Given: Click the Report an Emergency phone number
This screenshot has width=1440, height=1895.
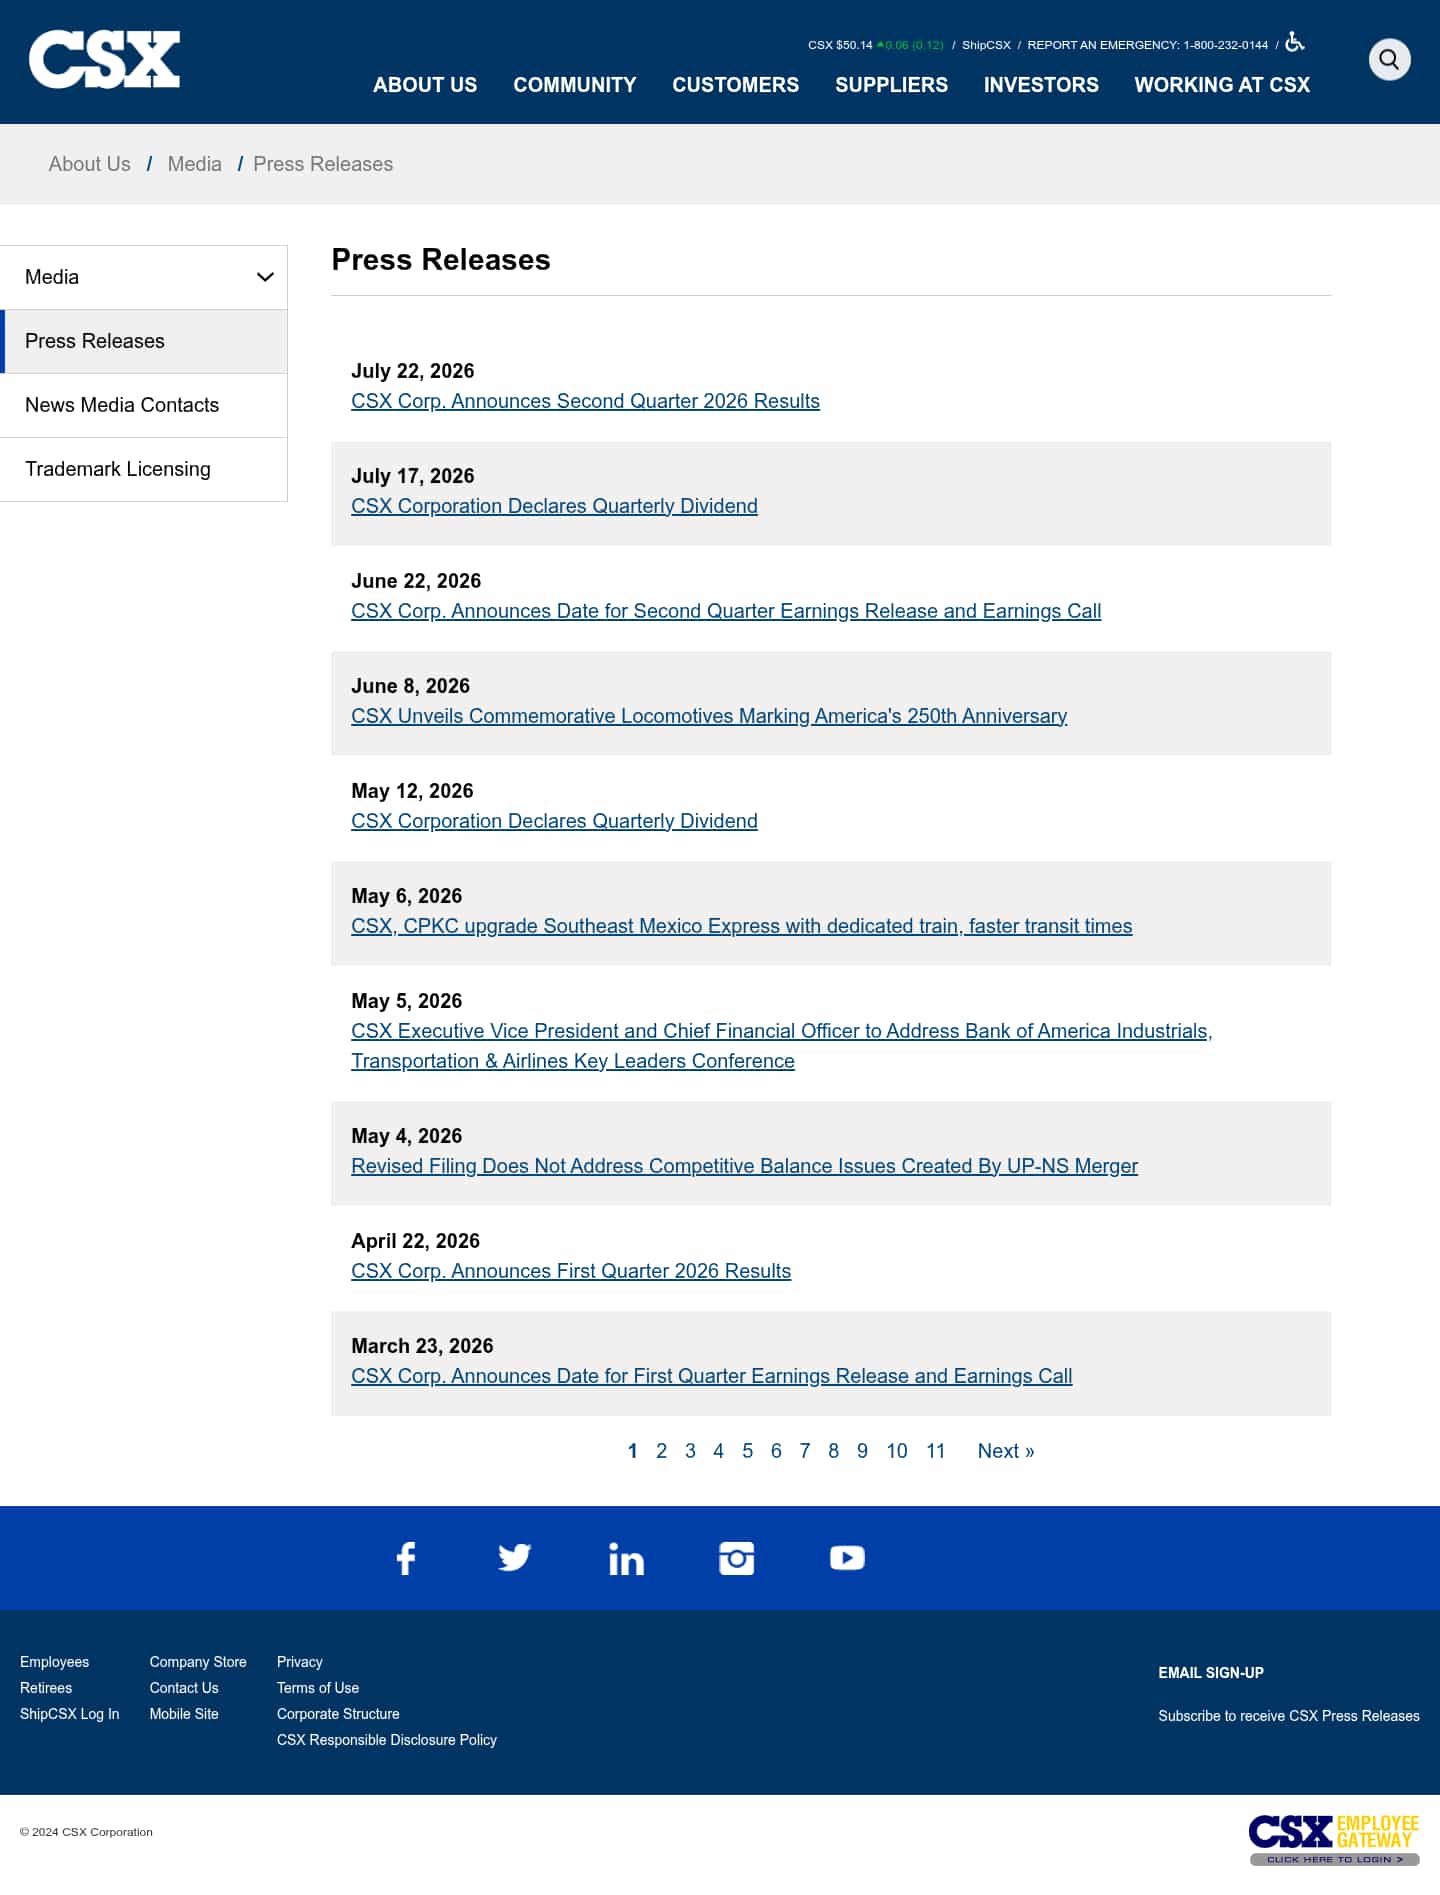Looking at the screenshot, I should [x=1148, y=45].
